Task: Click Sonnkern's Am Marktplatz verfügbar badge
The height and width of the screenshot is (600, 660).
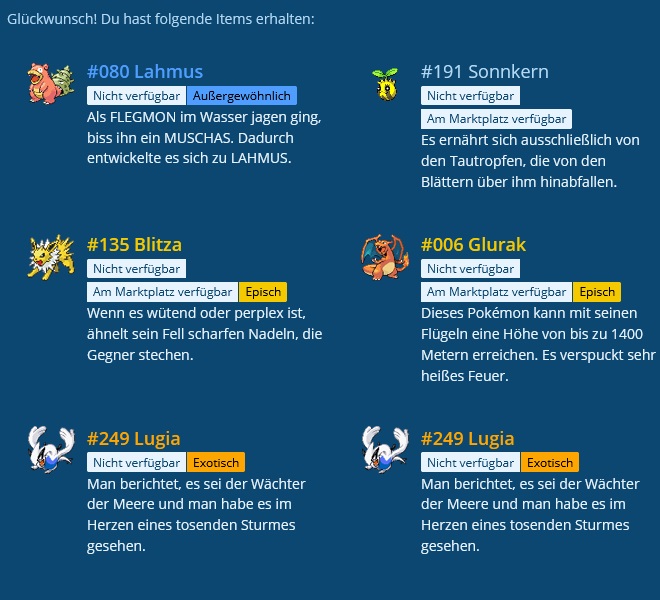Action: [496, 119]
